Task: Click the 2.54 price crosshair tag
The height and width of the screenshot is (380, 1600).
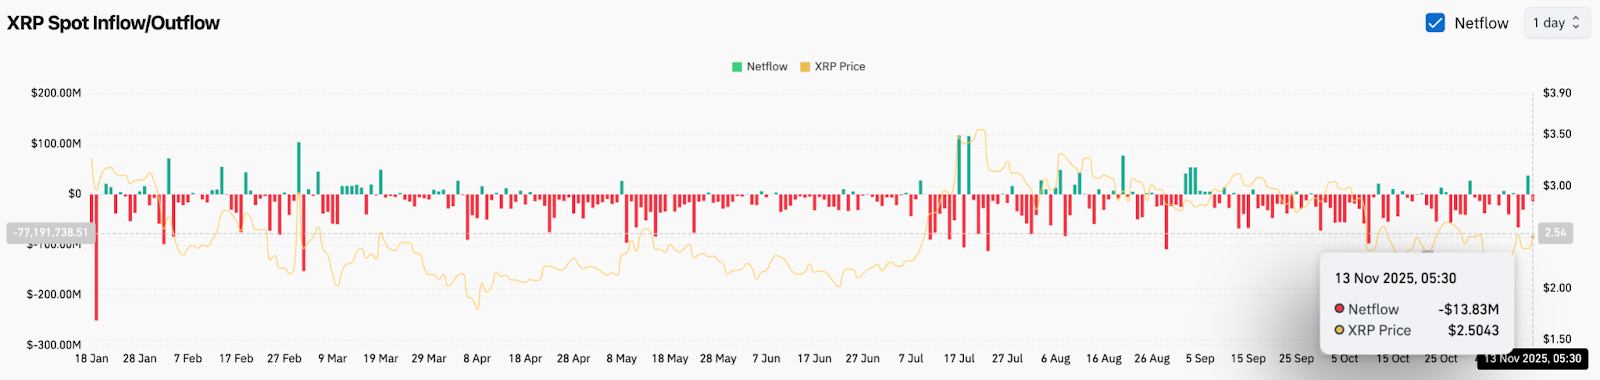Action: 1555,233
